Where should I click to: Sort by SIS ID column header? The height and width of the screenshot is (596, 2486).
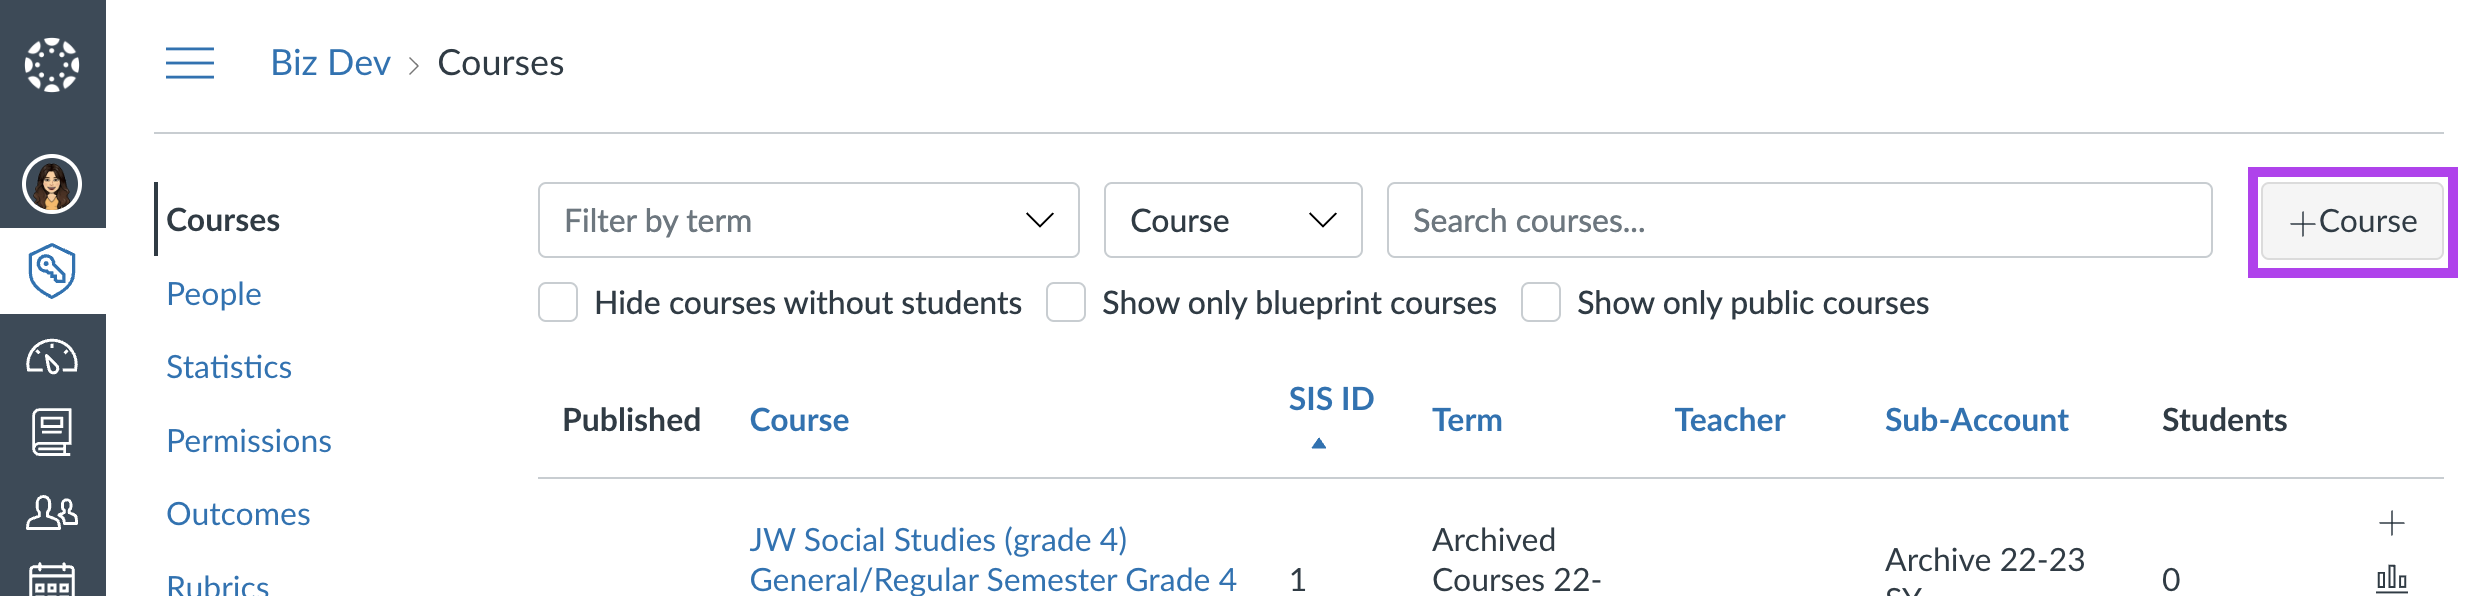[1331, 399]
